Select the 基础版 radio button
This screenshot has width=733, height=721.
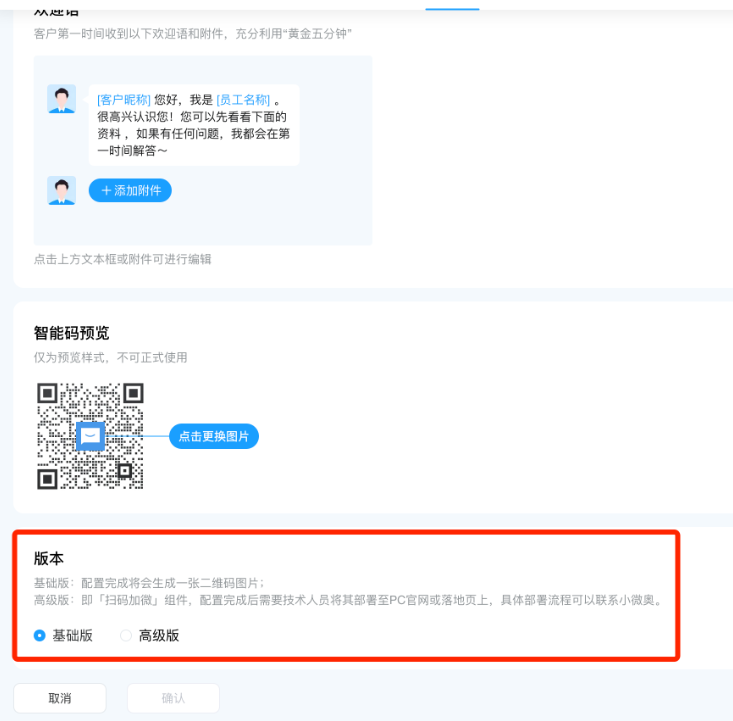(x=40, y=635)
